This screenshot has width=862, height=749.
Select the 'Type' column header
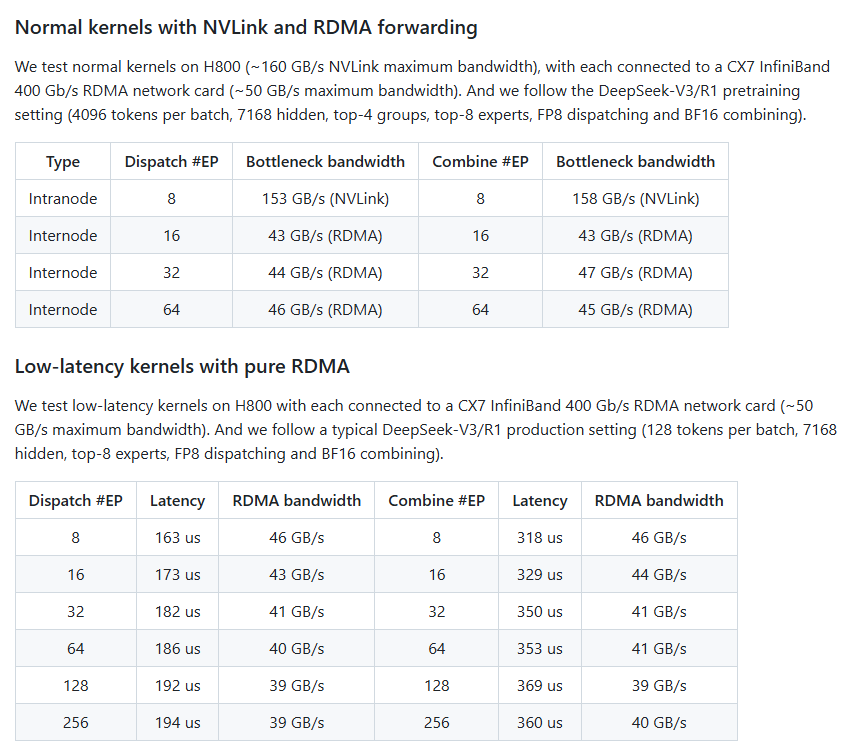coord(63,161)
